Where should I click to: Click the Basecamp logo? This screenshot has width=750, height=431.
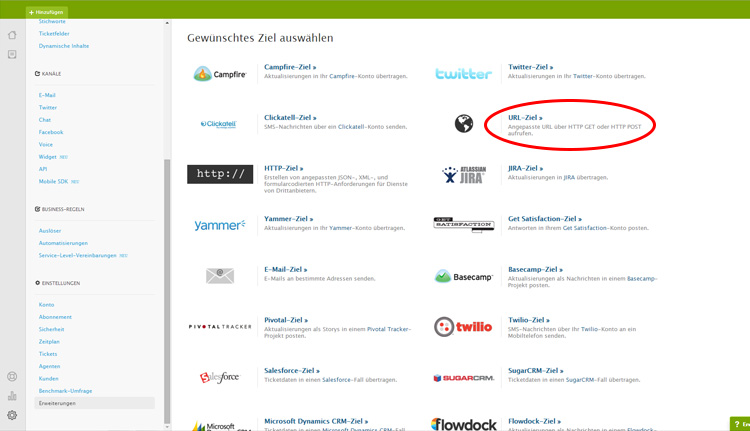463,276
